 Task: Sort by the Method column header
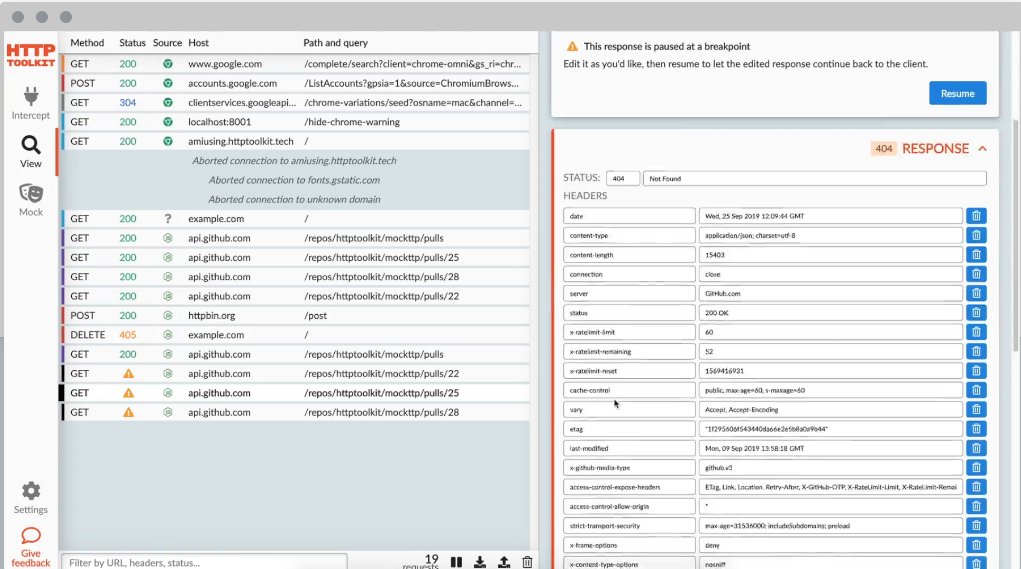(x=87, y=43)
